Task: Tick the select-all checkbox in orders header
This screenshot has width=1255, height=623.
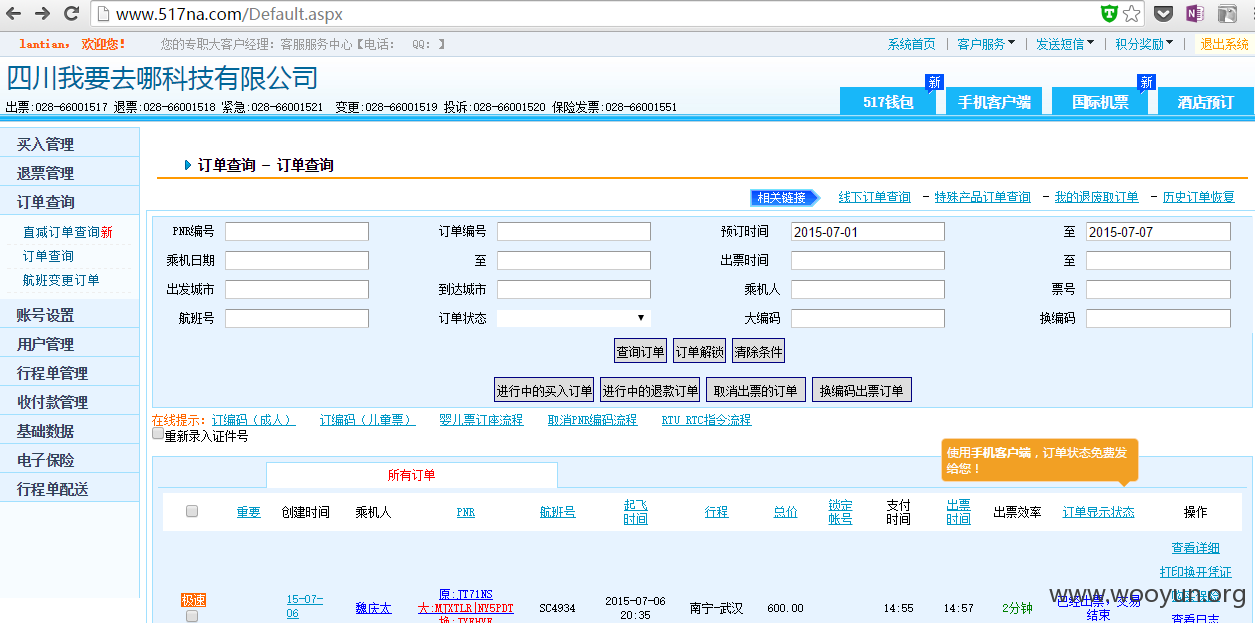Action: coord(192,511)
